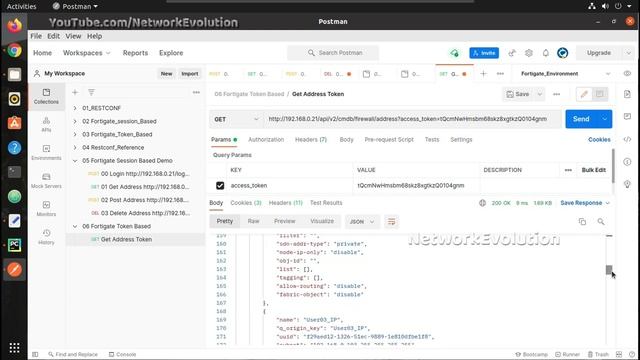This screenshot has height=360, width=640.
Task: Open the Fortigate_Environment selector dropdown
Action: point(566,74)
